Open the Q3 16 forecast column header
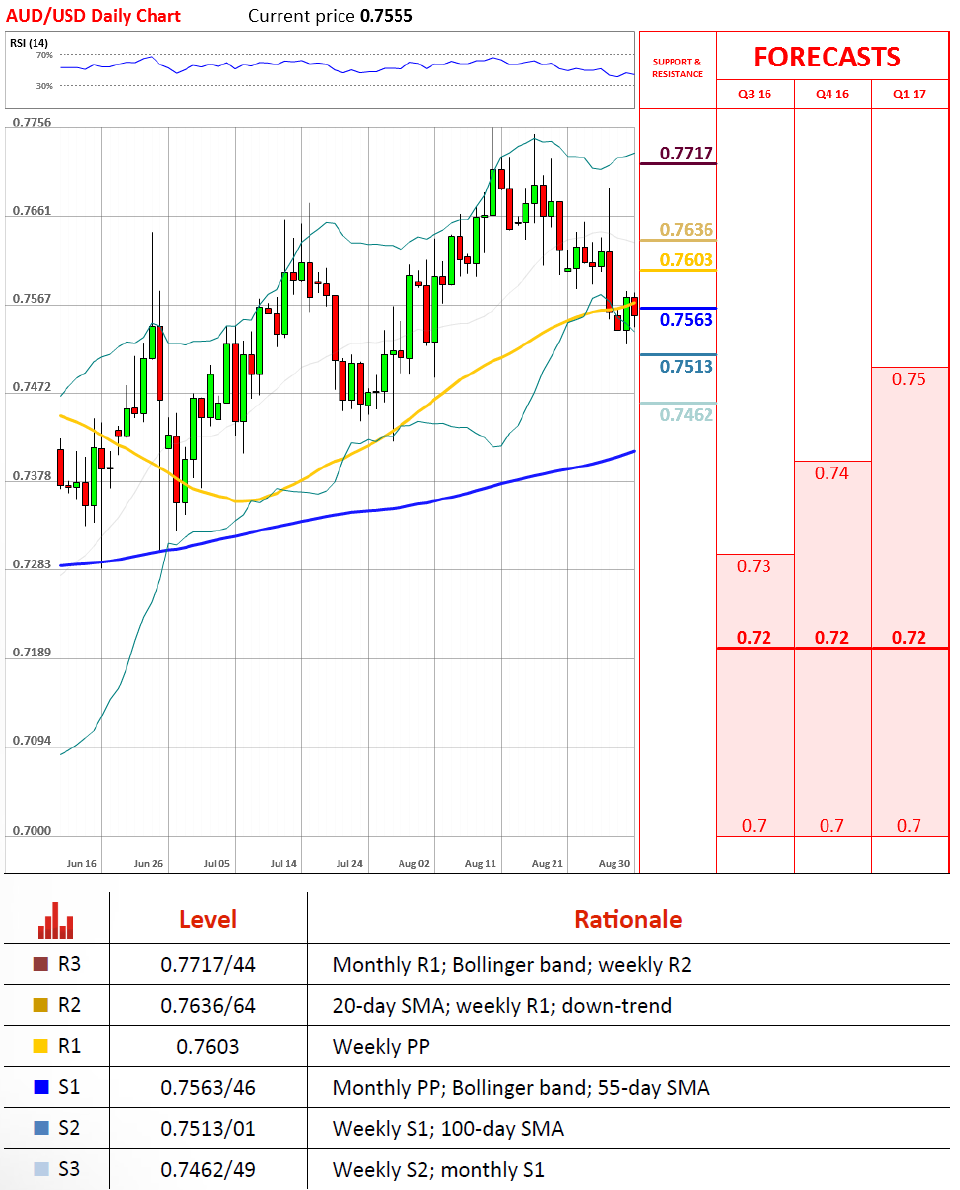The height and width of the screenshot is (1190, 960). pos(755,94)
